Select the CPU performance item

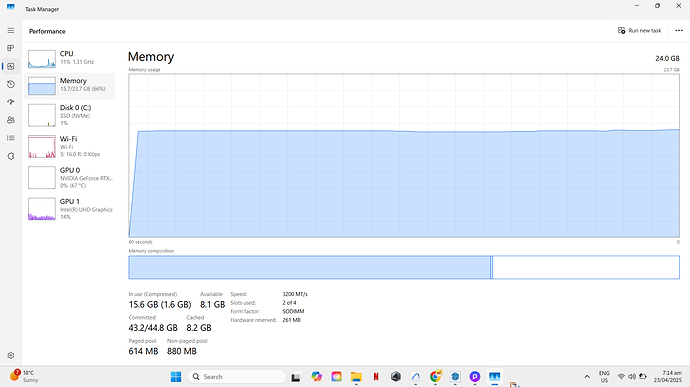[x=70, y=59]
